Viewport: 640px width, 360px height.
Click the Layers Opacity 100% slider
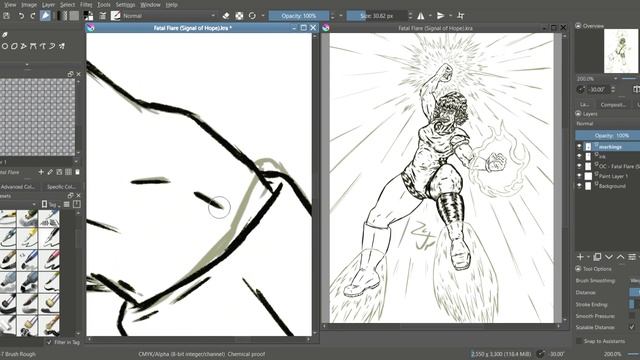(x=607, y=135)
